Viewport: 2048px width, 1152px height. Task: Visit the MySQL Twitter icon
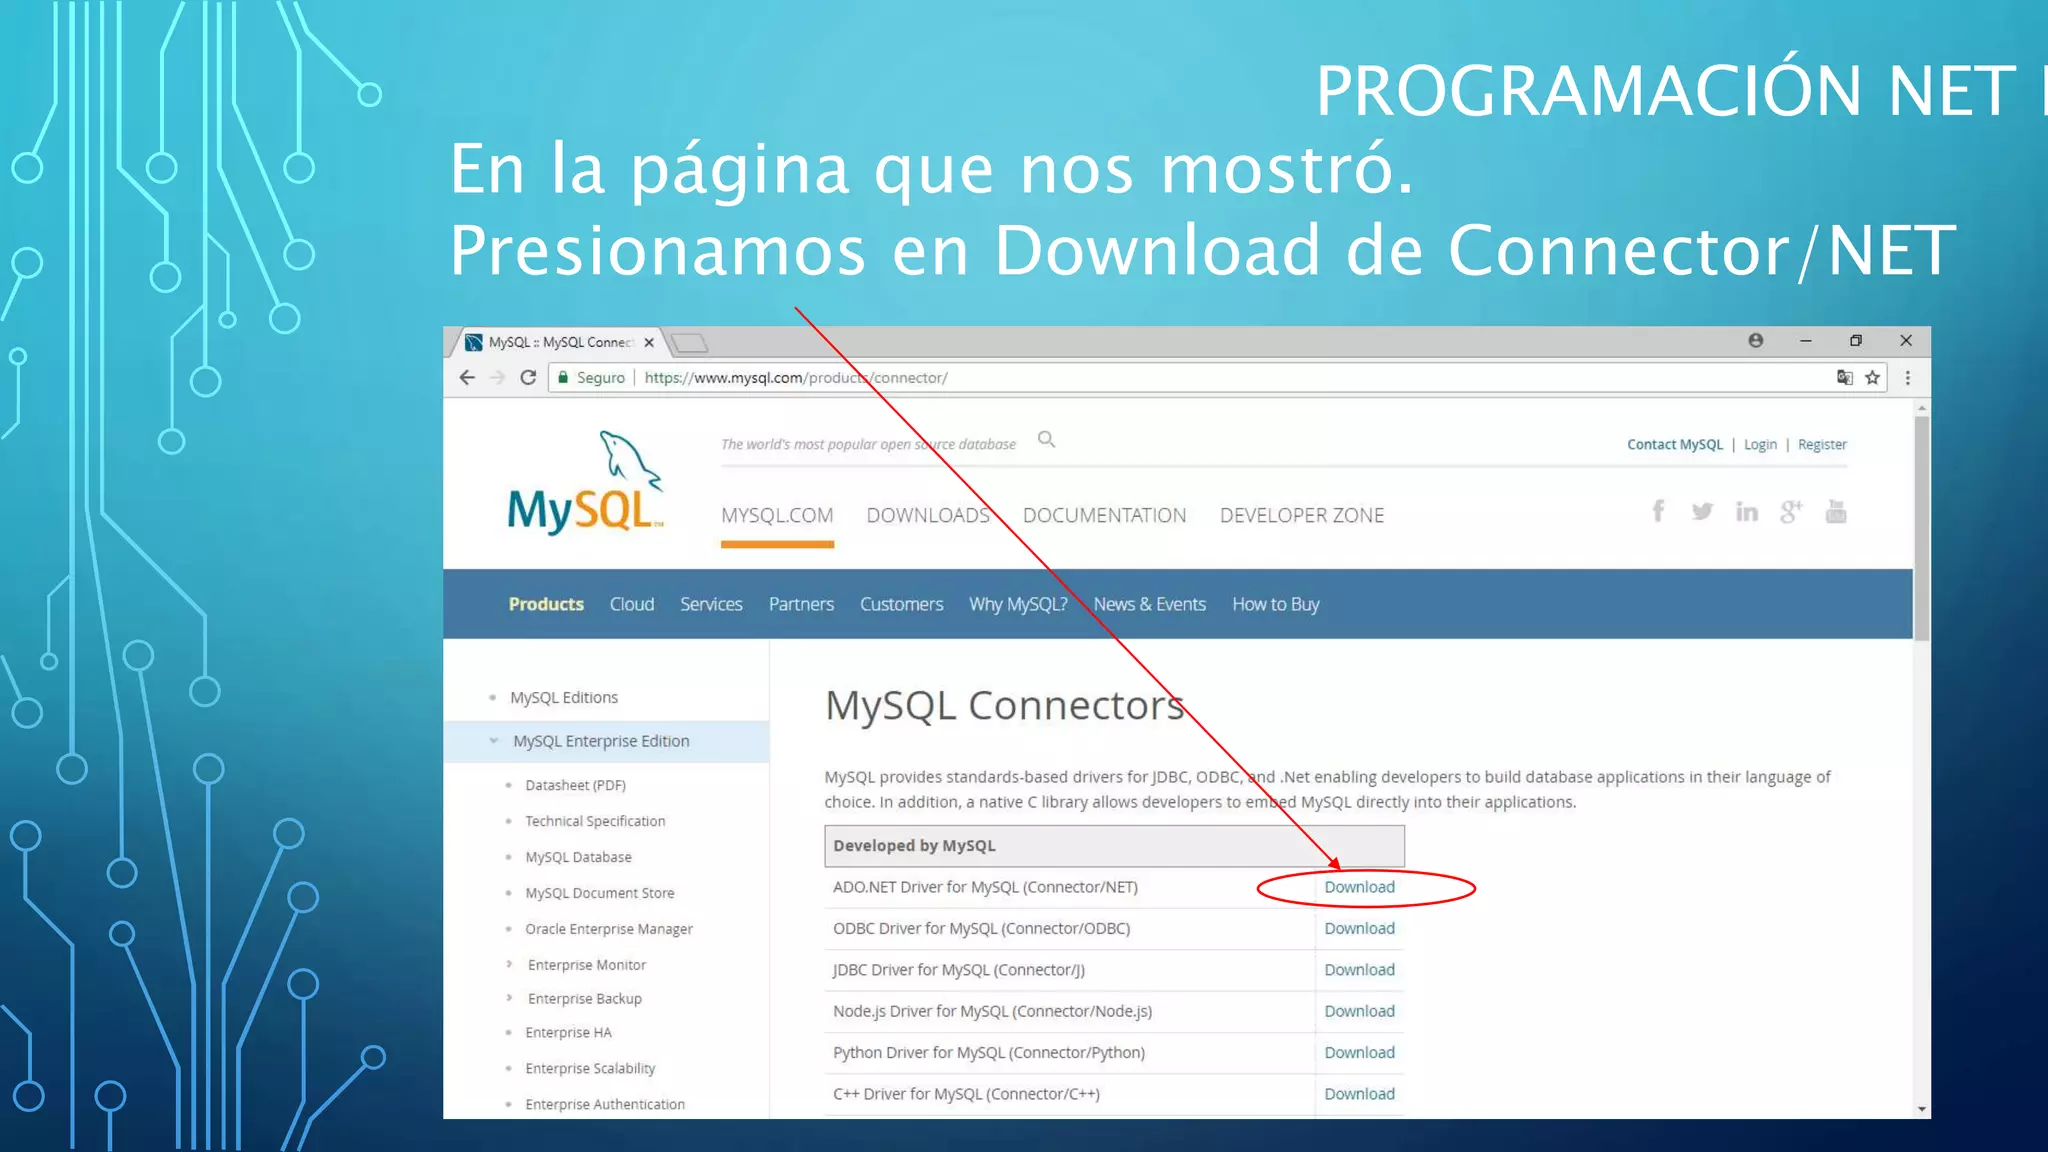(1702, 511)
